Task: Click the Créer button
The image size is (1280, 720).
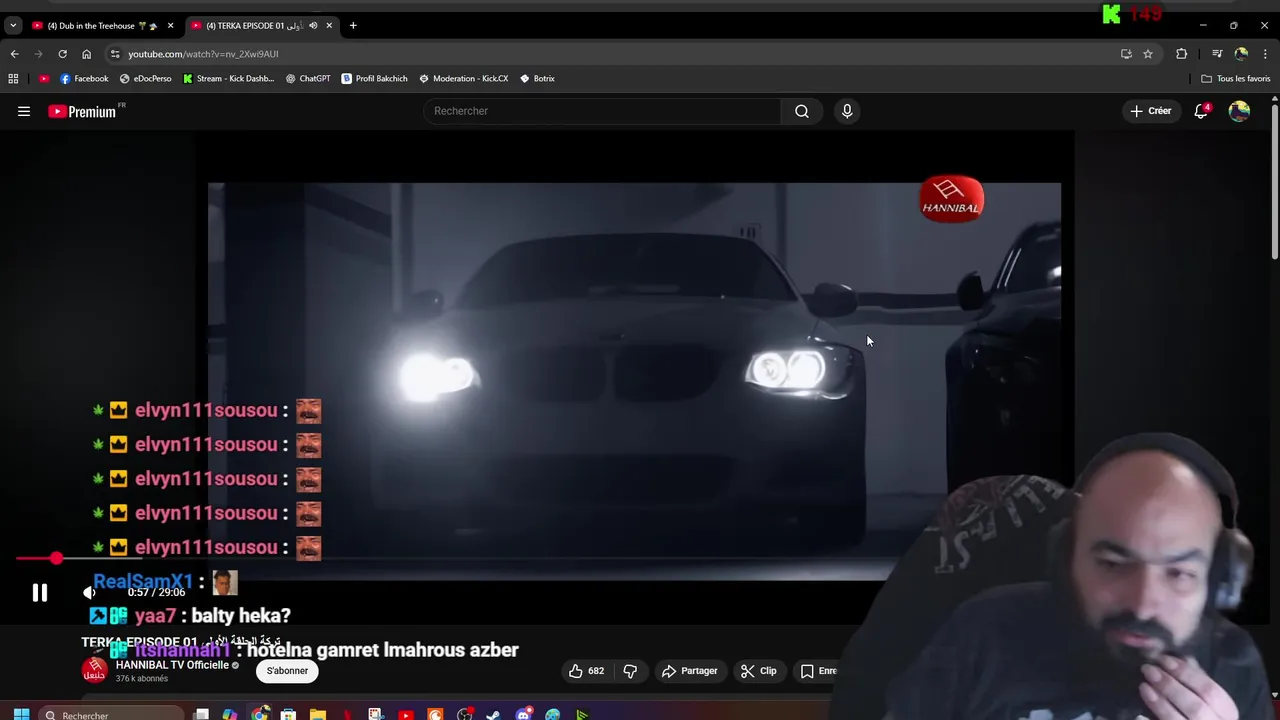Action: [1150, 111]
